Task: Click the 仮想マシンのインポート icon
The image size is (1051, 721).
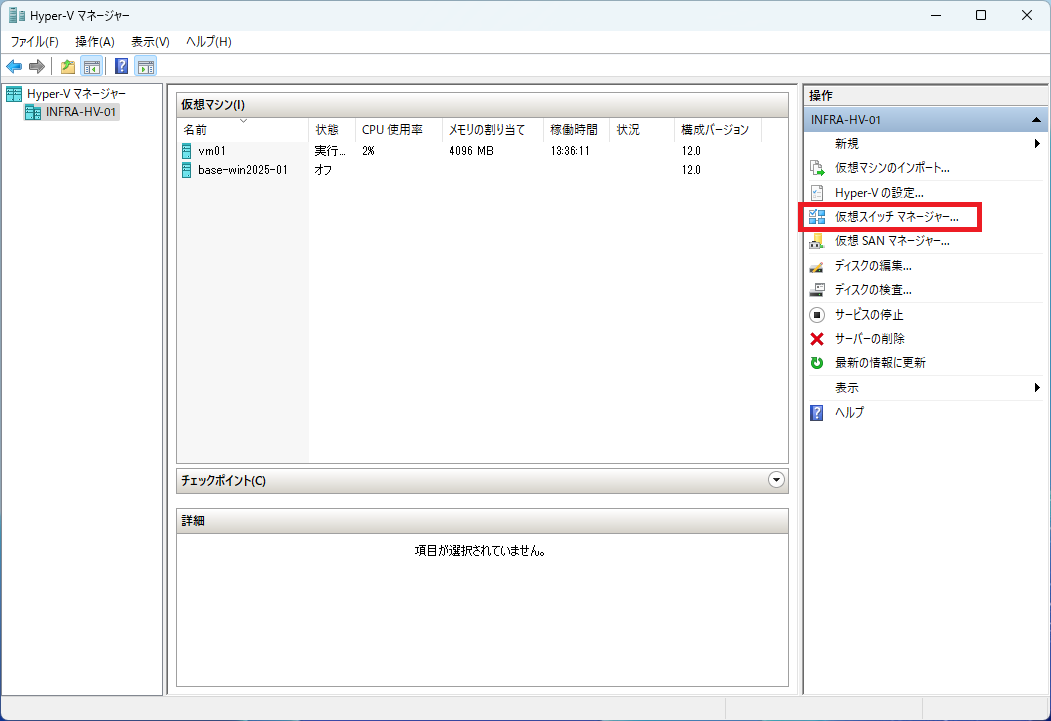Action: pos(816,168)
